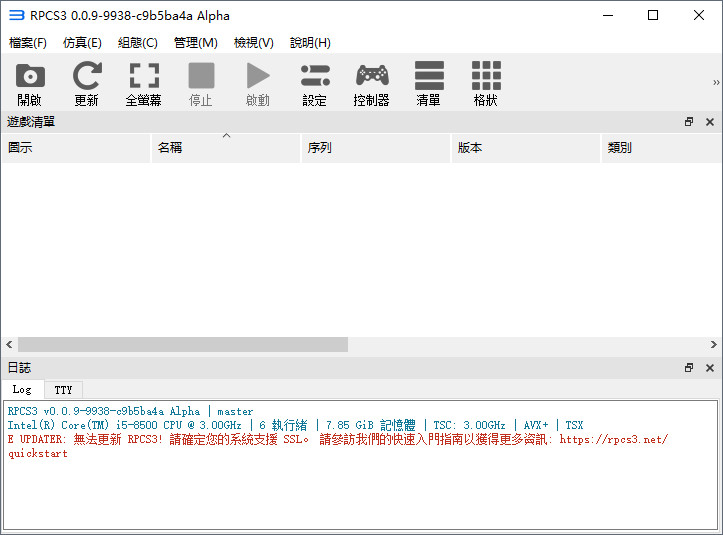Close the 日誌 log panel

coord(710,368)
